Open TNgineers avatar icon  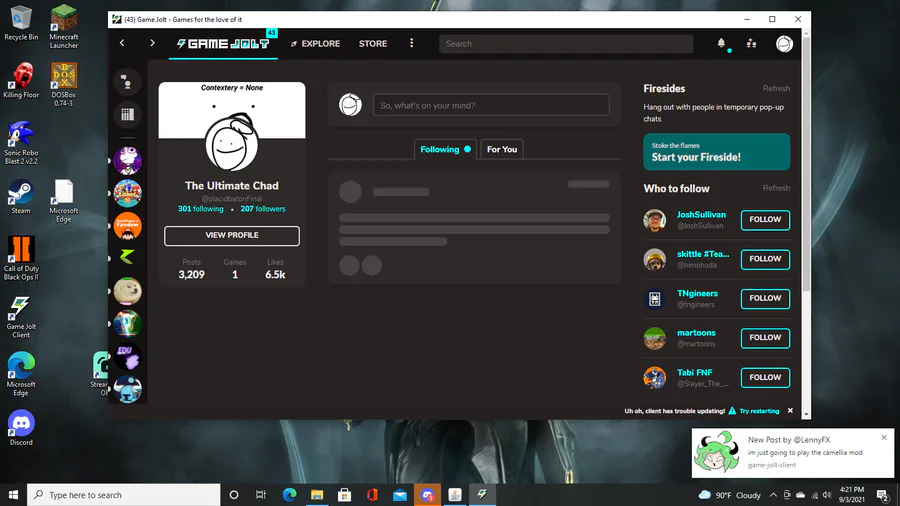[x=654, y=298]
